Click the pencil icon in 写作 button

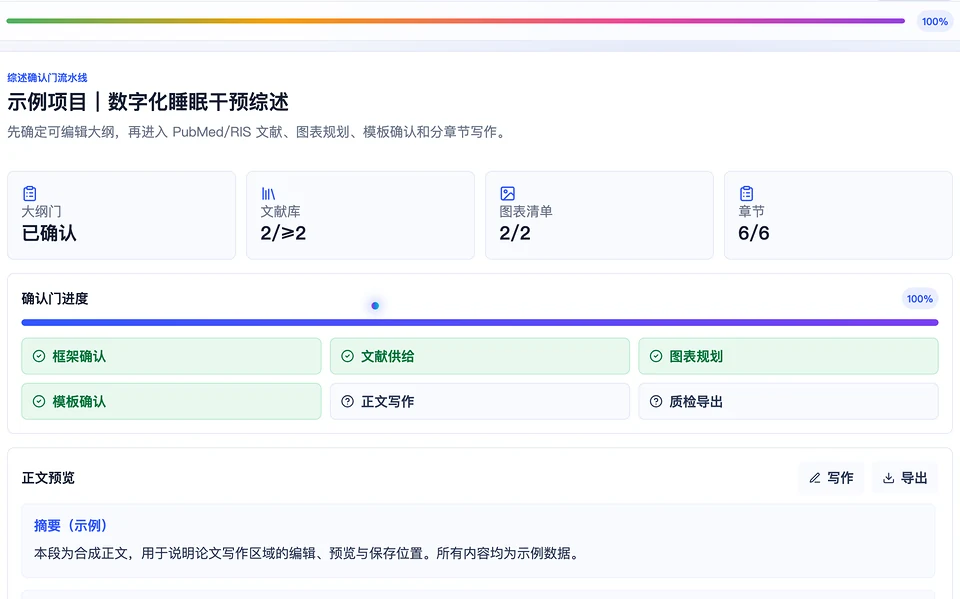click(815, 478)
